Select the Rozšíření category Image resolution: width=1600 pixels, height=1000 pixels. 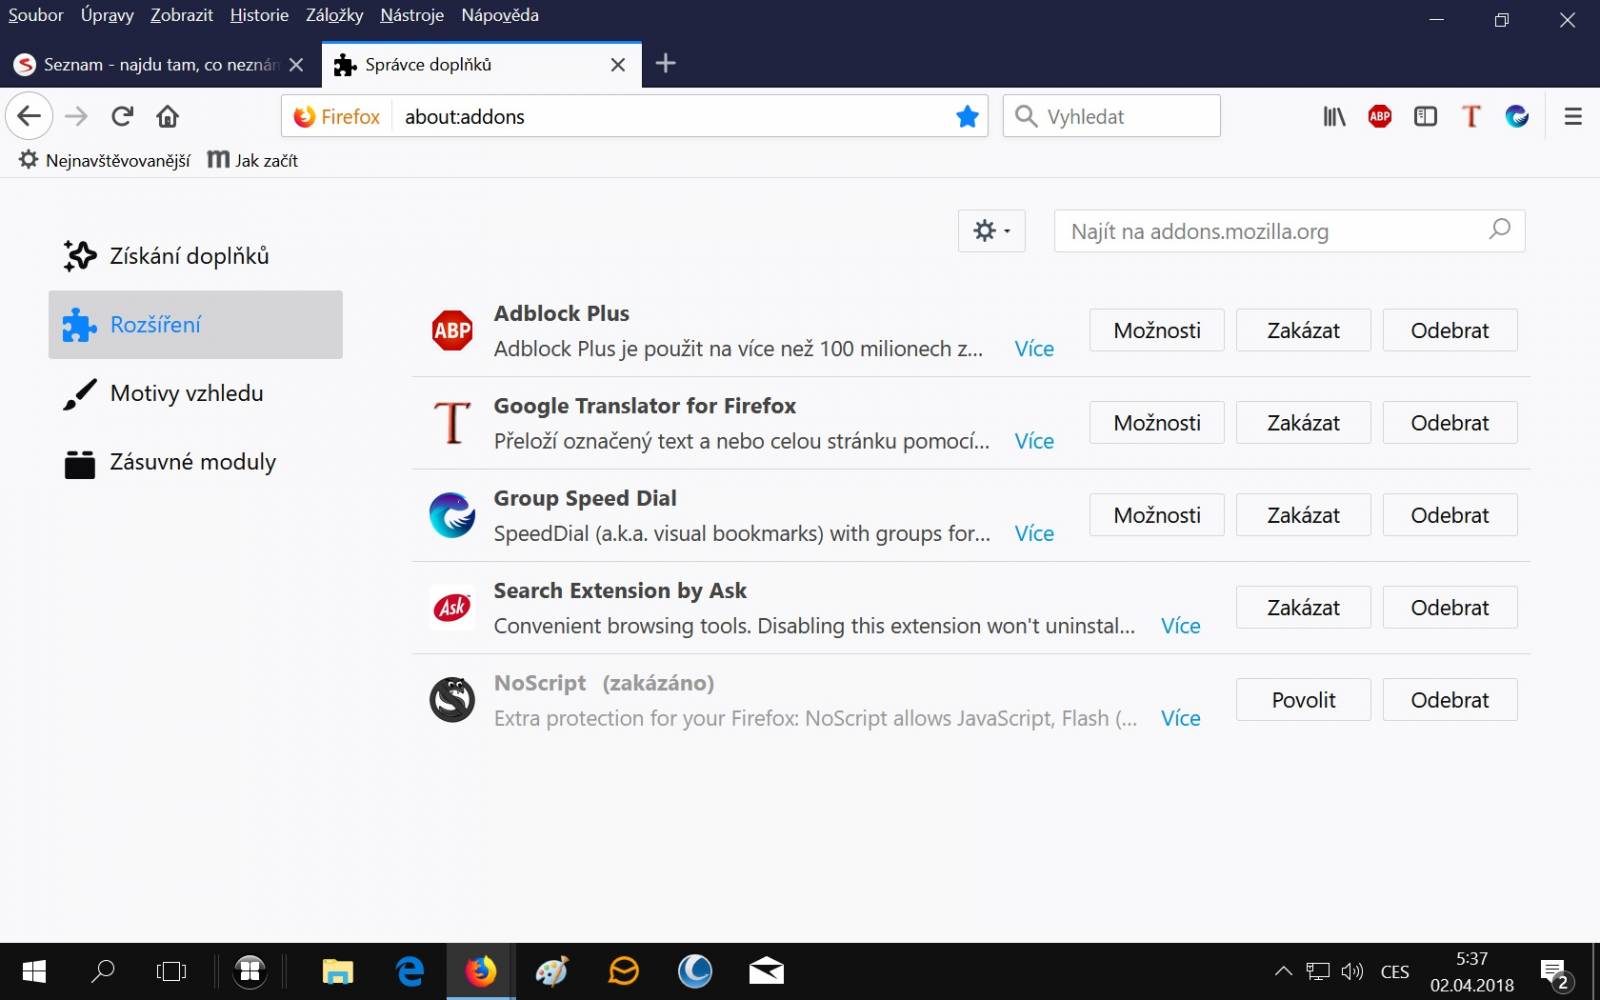[196, 325]
